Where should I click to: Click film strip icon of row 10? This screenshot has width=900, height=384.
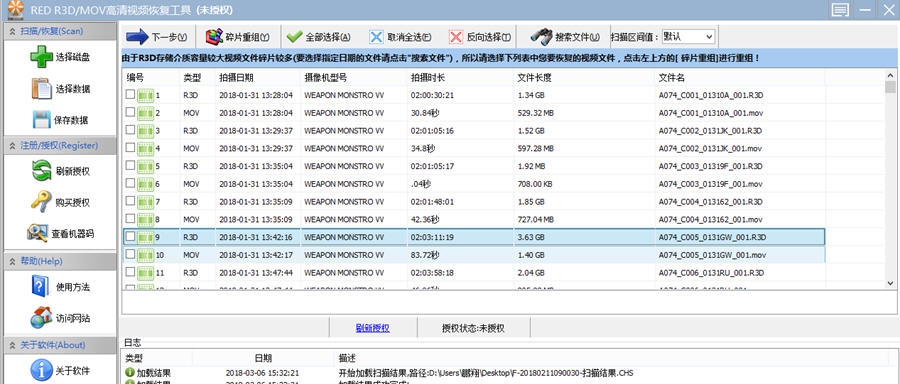click(x=146, y=255)
